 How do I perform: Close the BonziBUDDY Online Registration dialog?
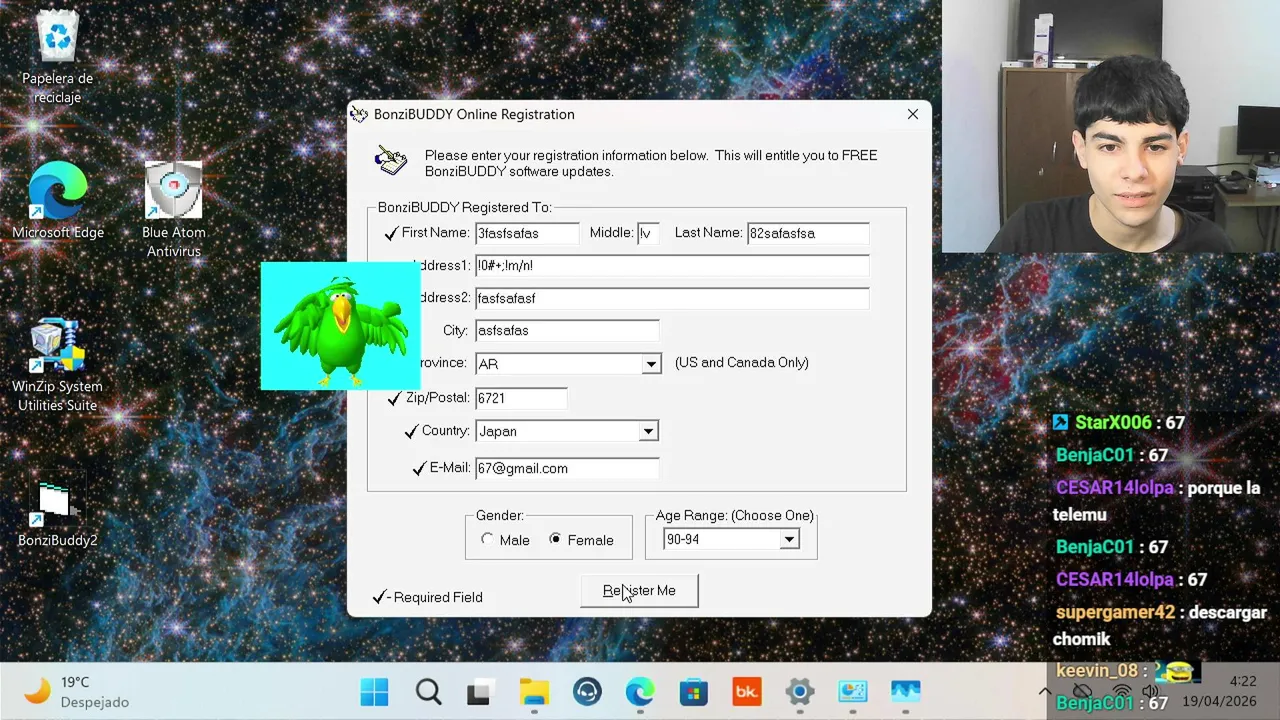point(912,114)
